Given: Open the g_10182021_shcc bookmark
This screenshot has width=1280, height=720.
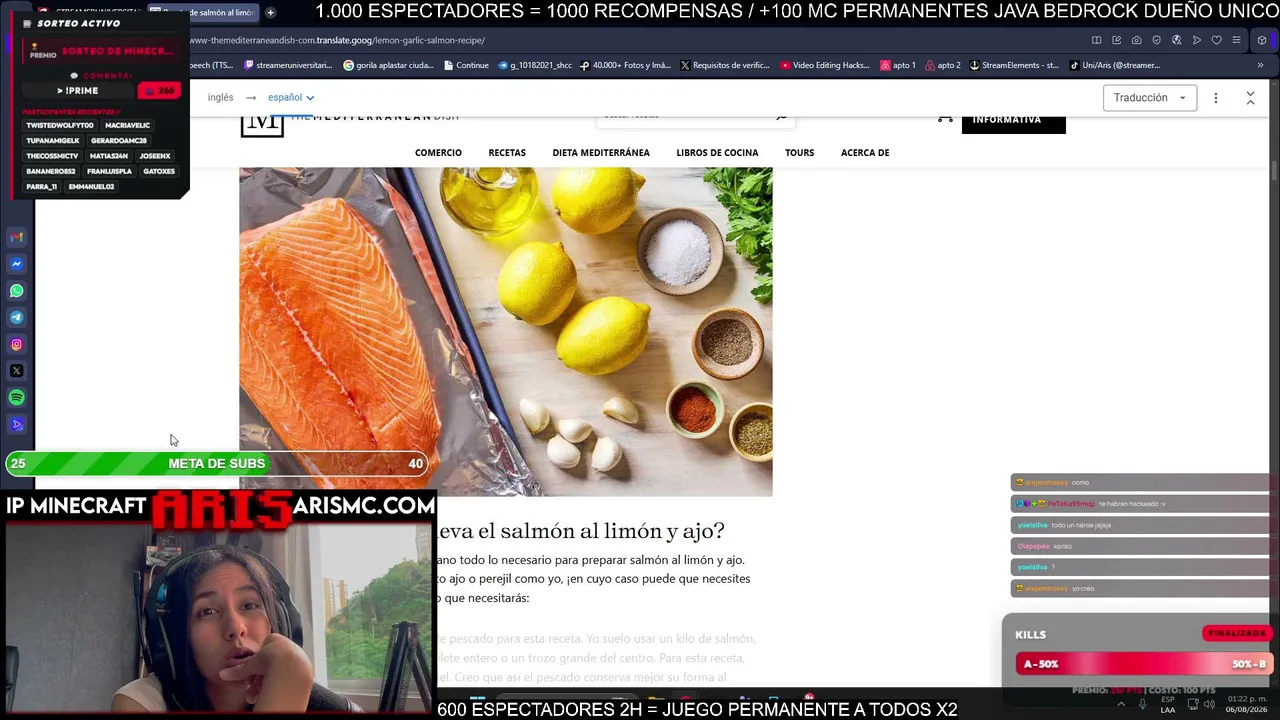Looking at the screenshot, I should pos(535,65).
